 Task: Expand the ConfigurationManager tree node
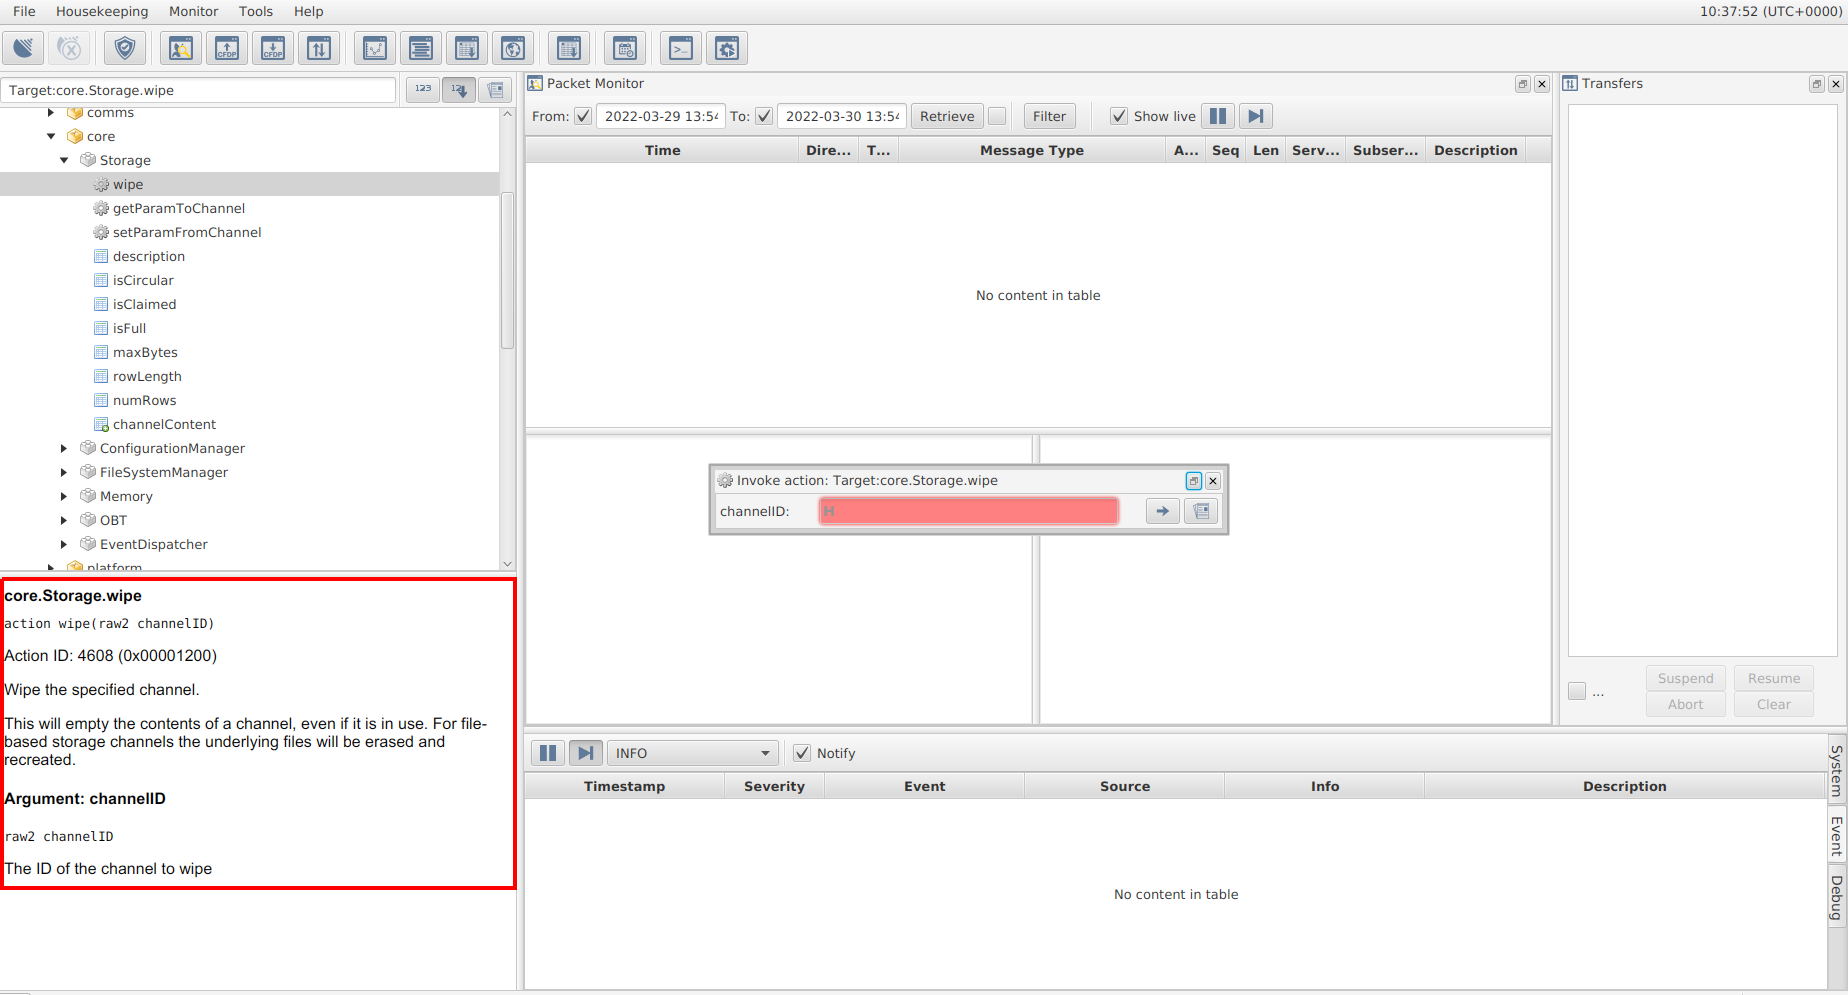pos(64,448)
